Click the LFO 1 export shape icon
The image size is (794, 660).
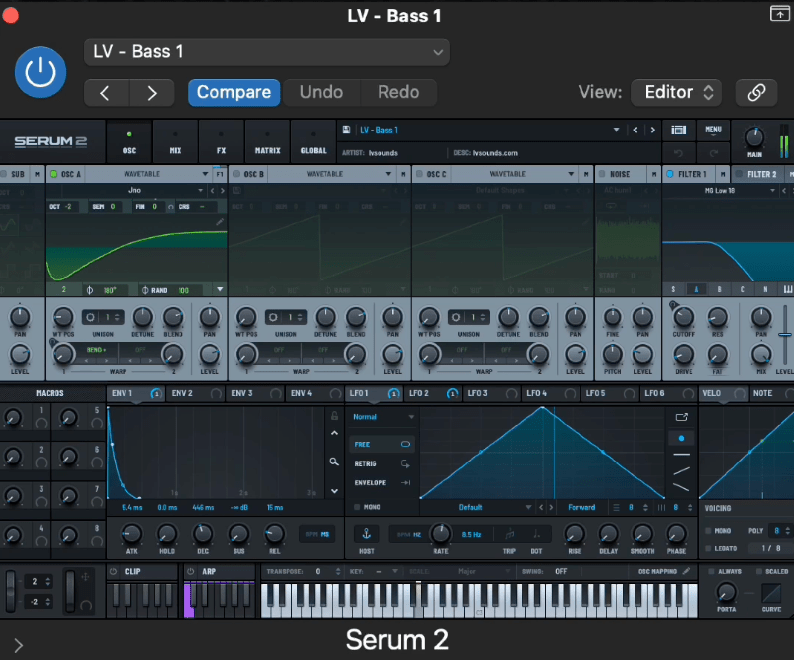682,417
